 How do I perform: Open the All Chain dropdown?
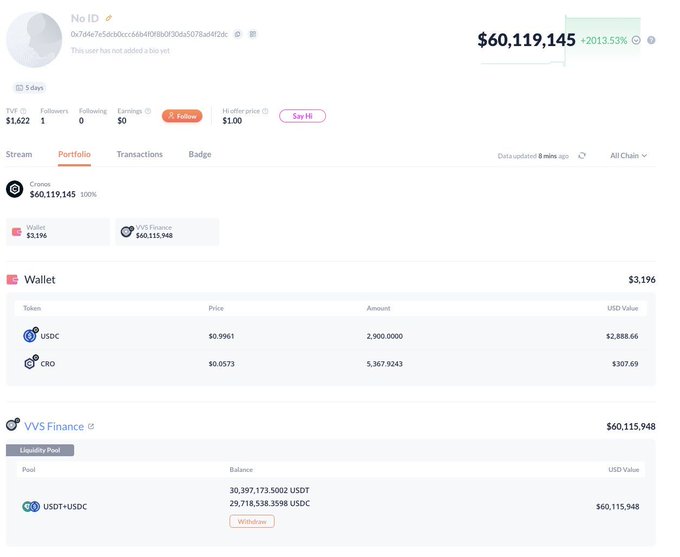click(x=628, y=156)
